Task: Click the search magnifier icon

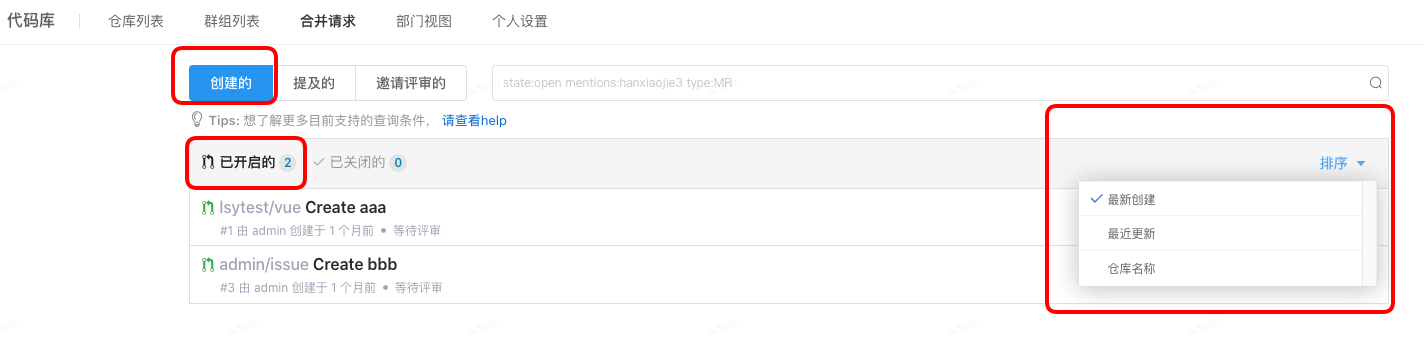Action: pyautogui.click(x=1375, y=83)
